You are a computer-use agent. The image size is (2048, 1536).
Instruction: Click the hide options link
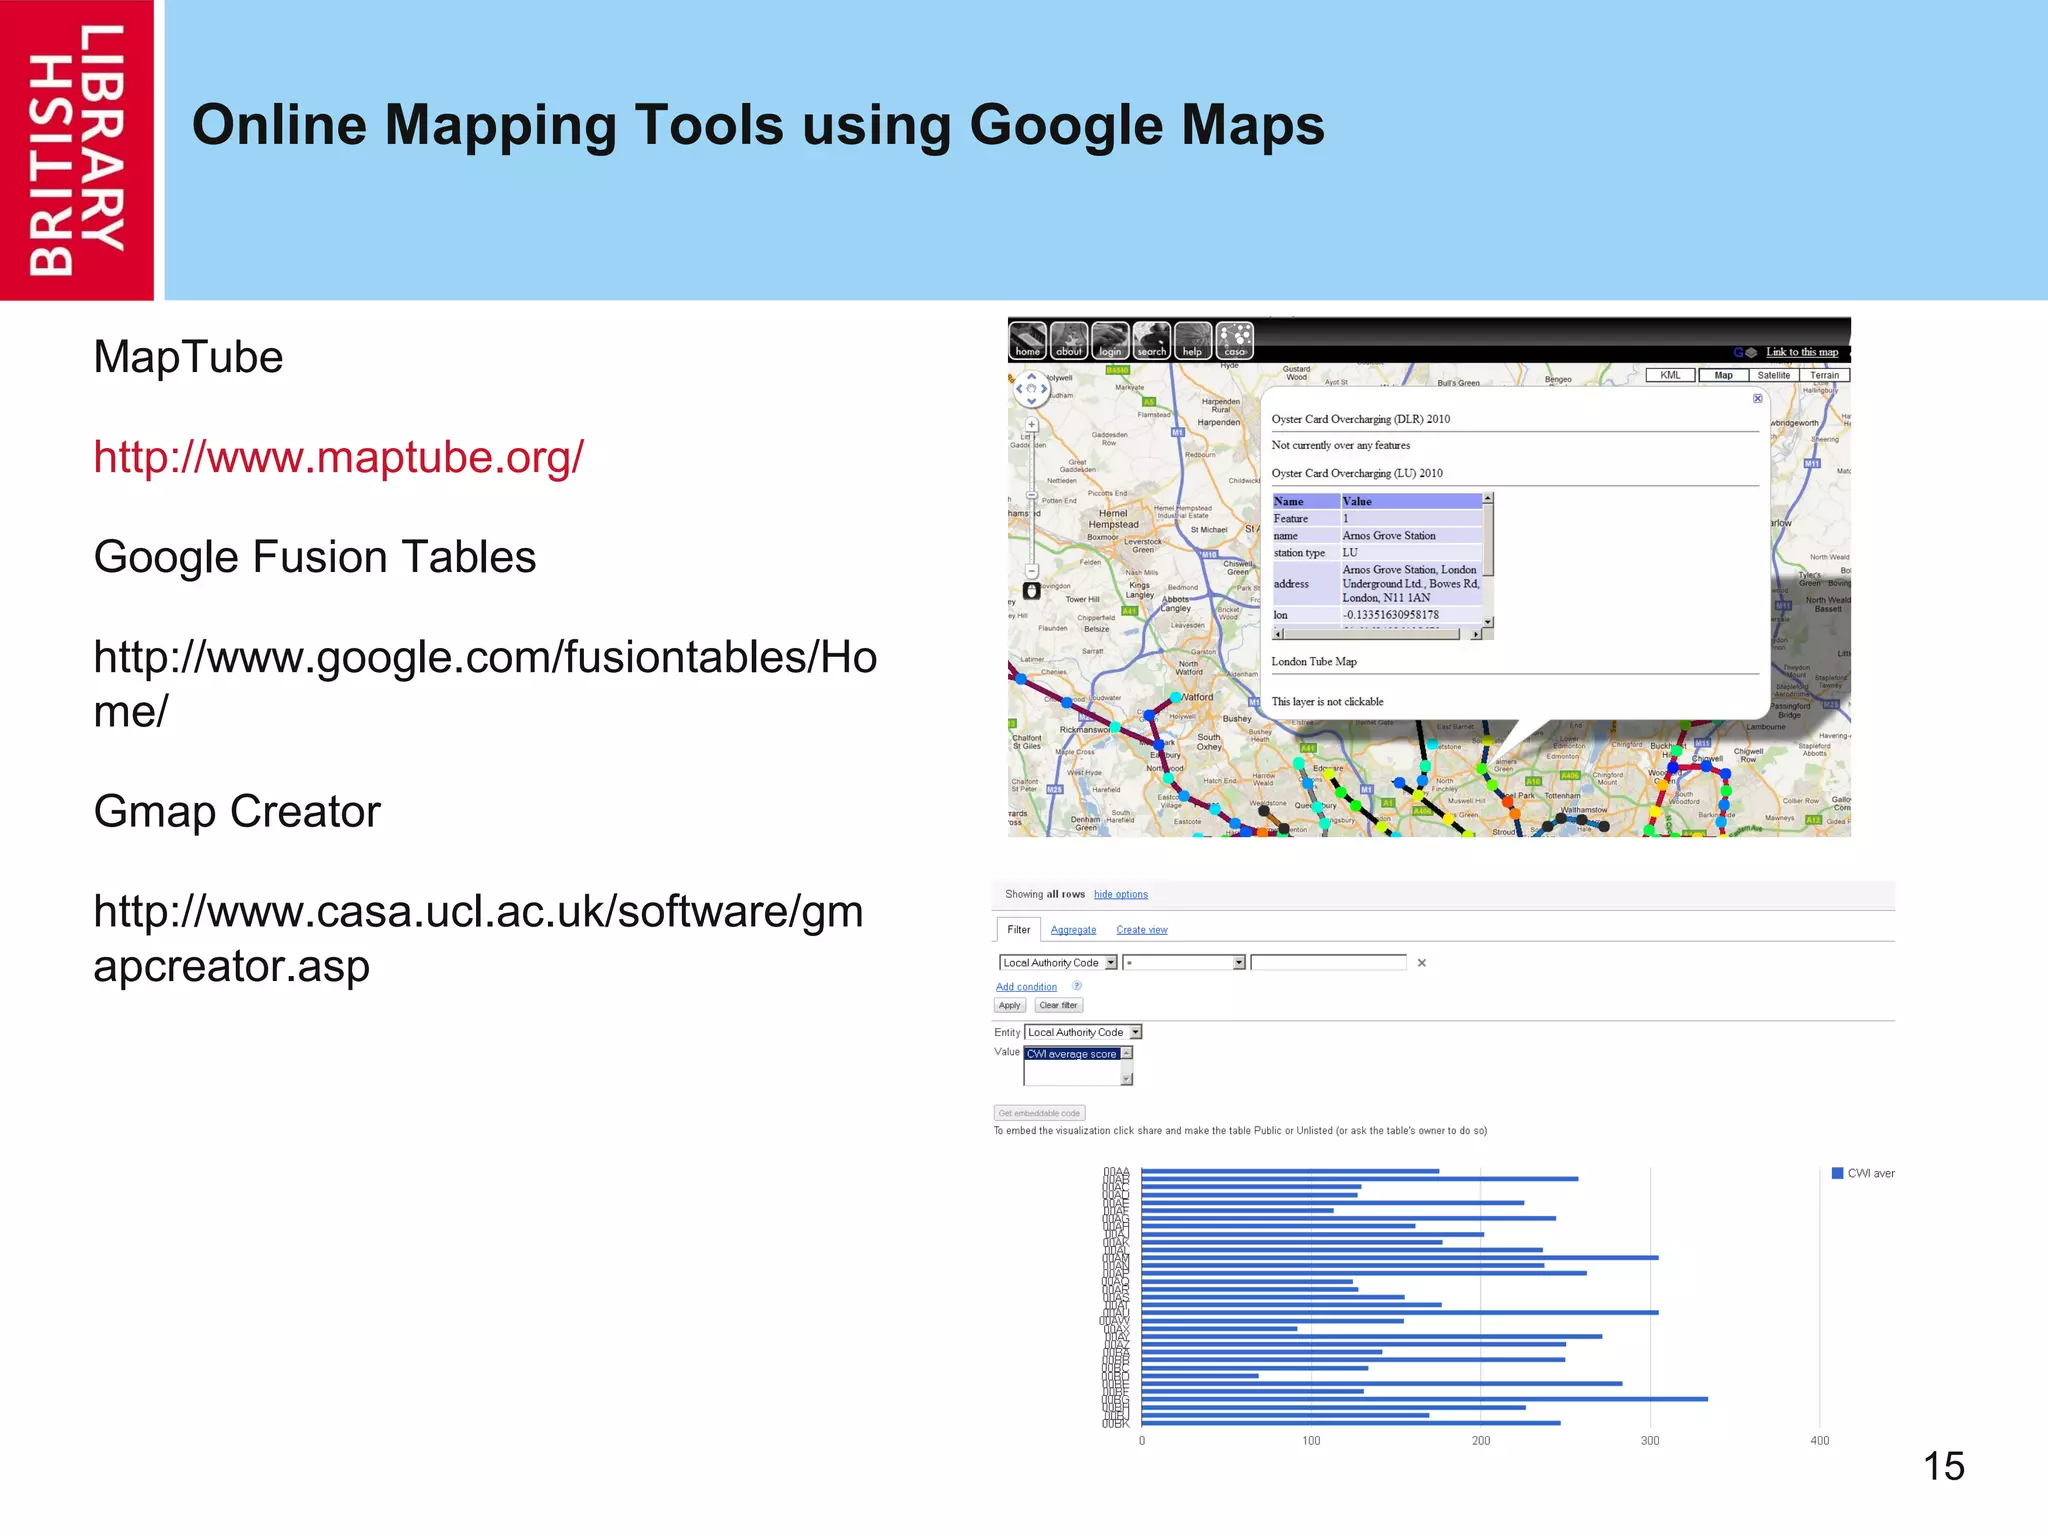[1121, 894]
